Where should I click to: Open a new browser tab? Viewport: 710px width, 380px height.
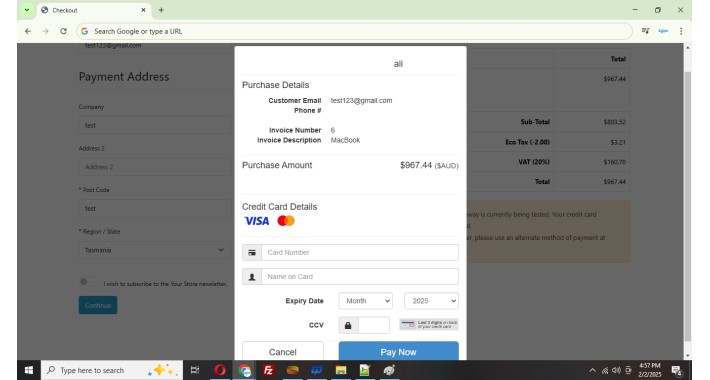pyautogui.click(x=161, y=10)
